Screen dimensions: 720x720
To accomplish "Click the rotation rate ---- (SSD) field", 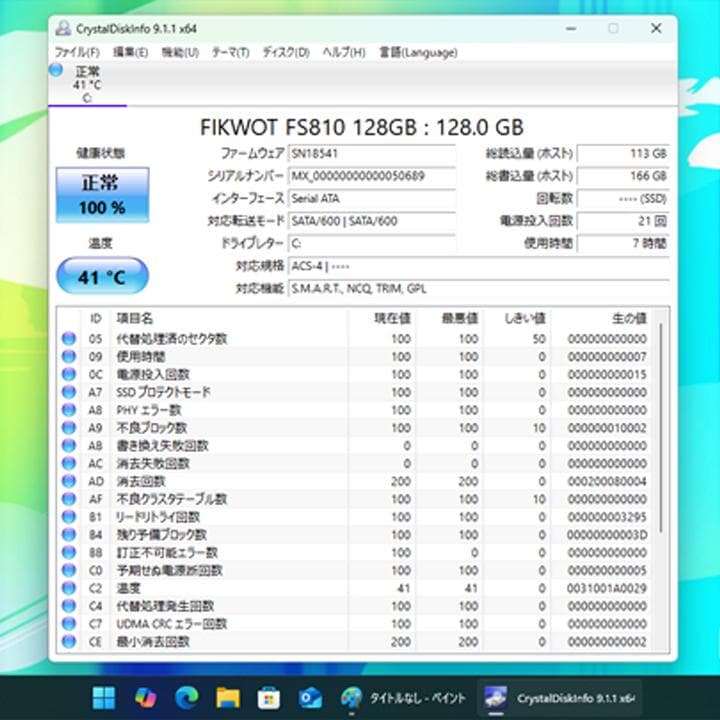I will pos(623,198).
